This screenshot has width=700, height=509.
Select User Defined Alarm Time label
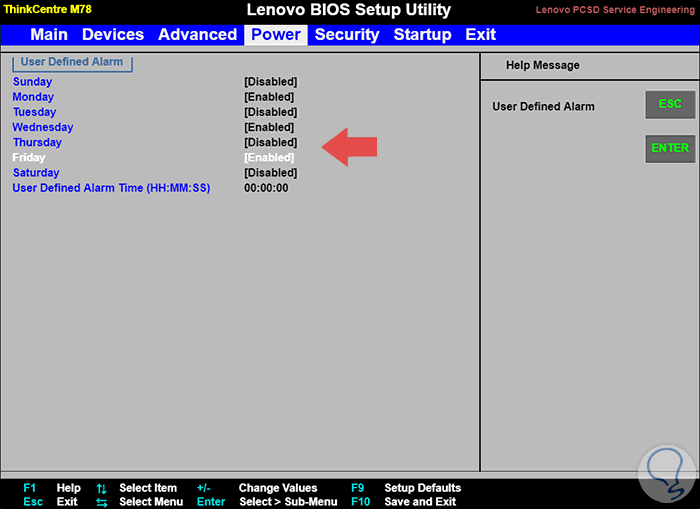tap(111, 188)
